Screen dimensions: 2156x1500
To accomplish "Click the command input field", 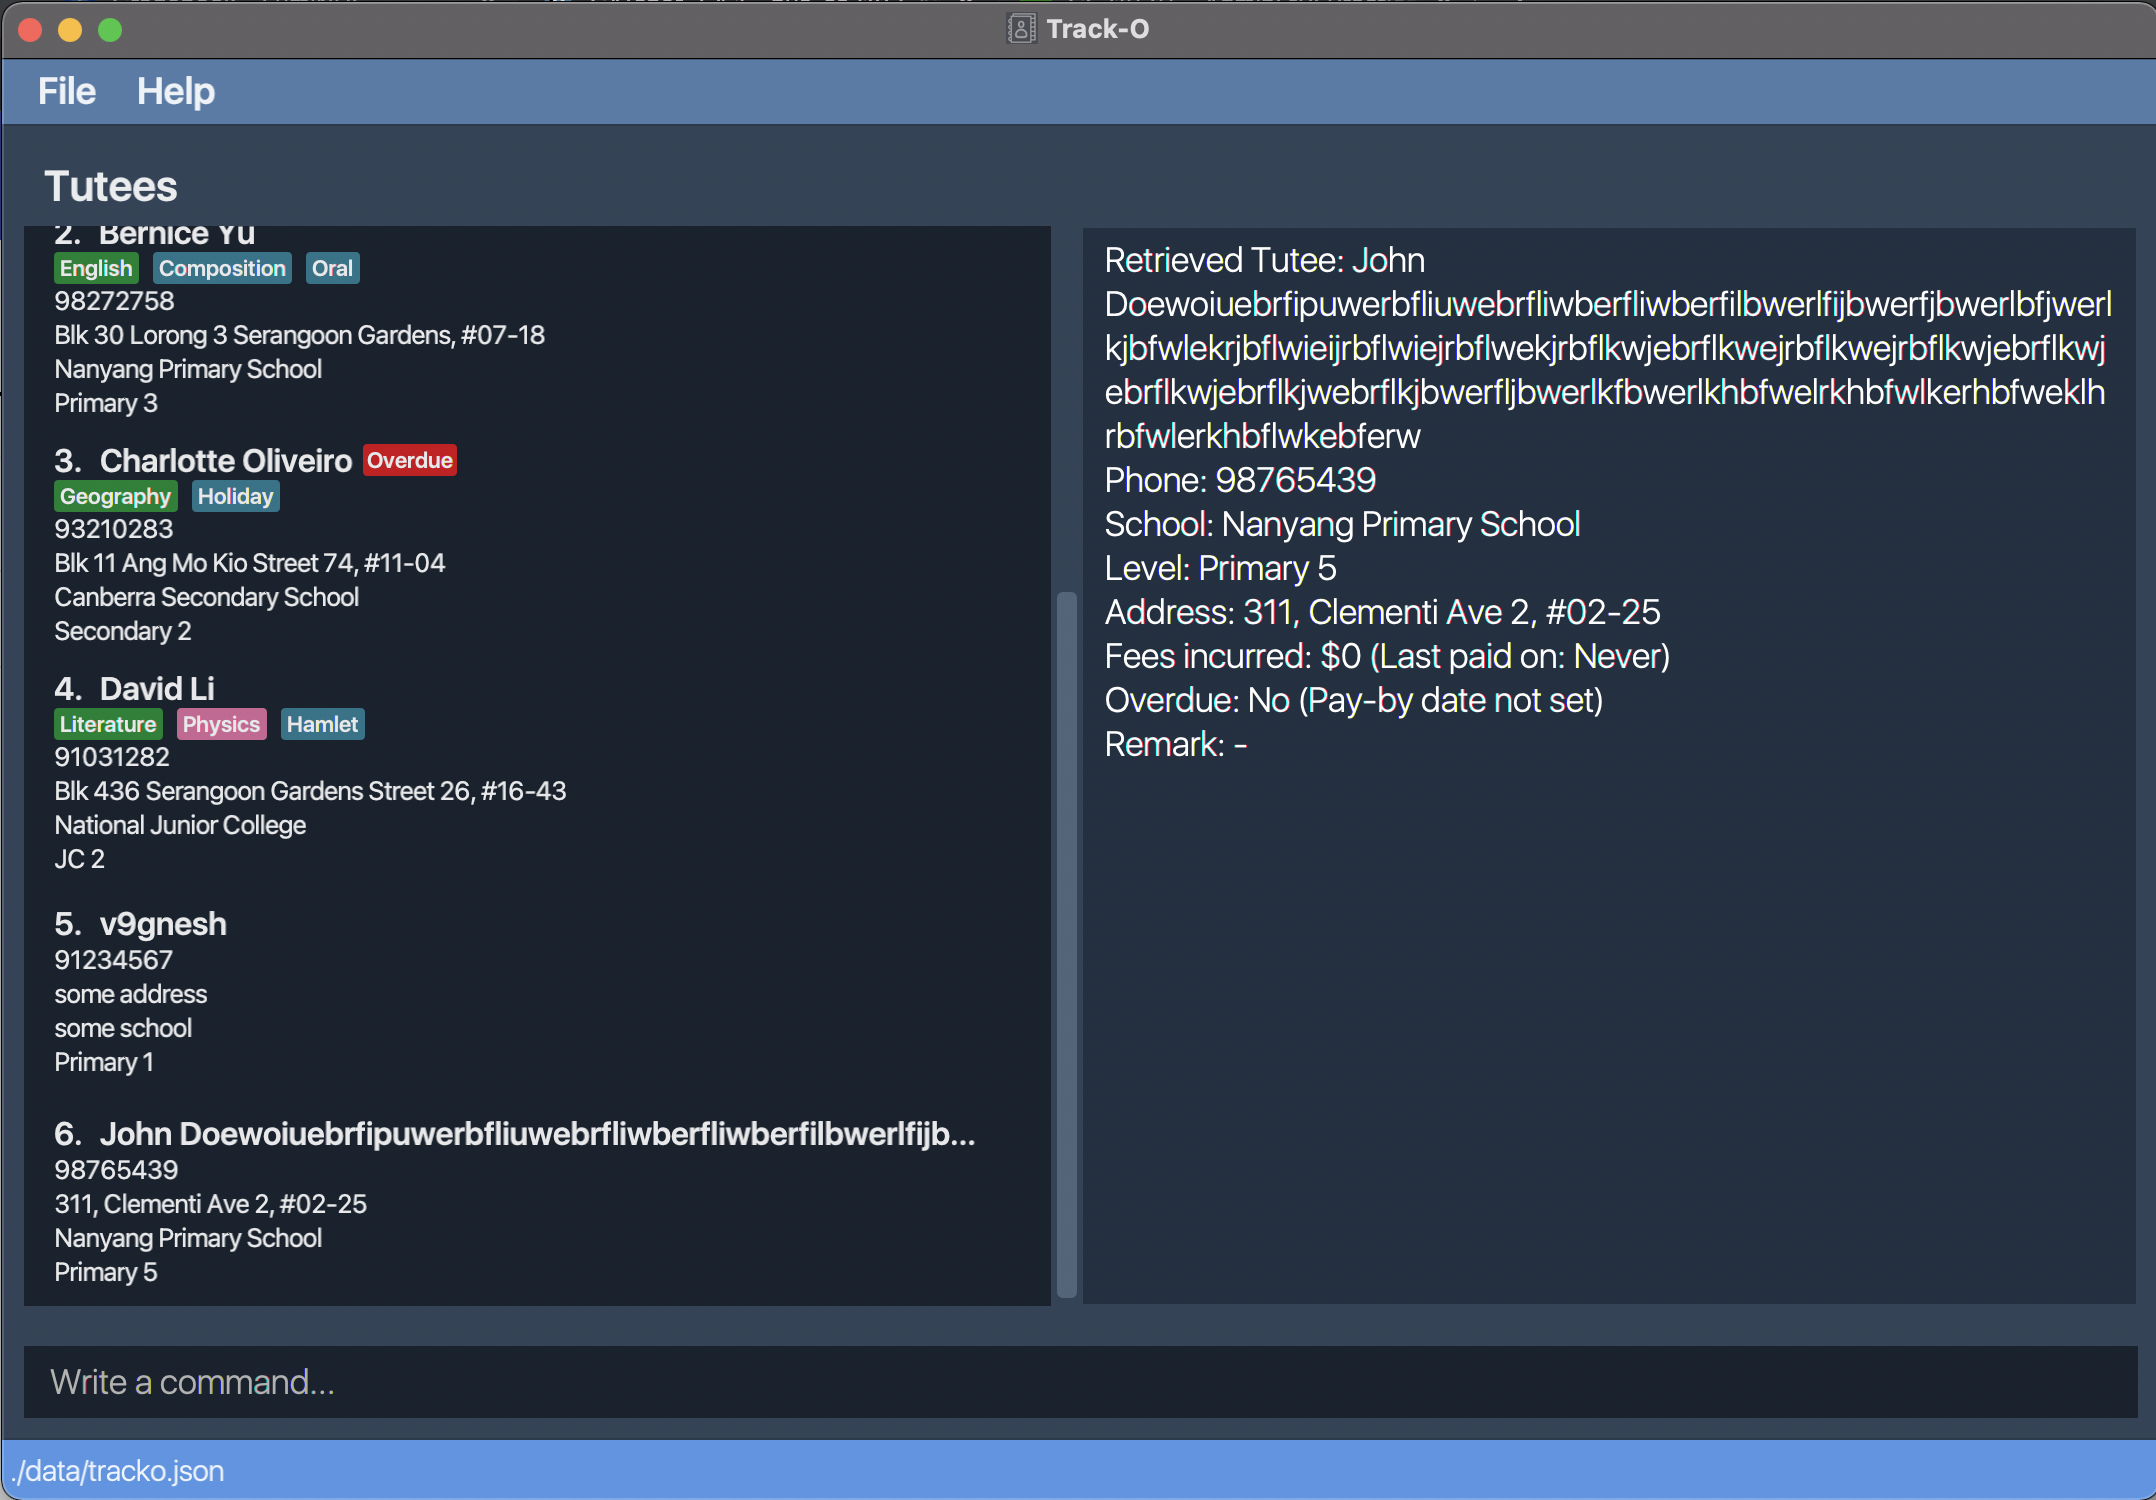I will coord(1080,1382).
